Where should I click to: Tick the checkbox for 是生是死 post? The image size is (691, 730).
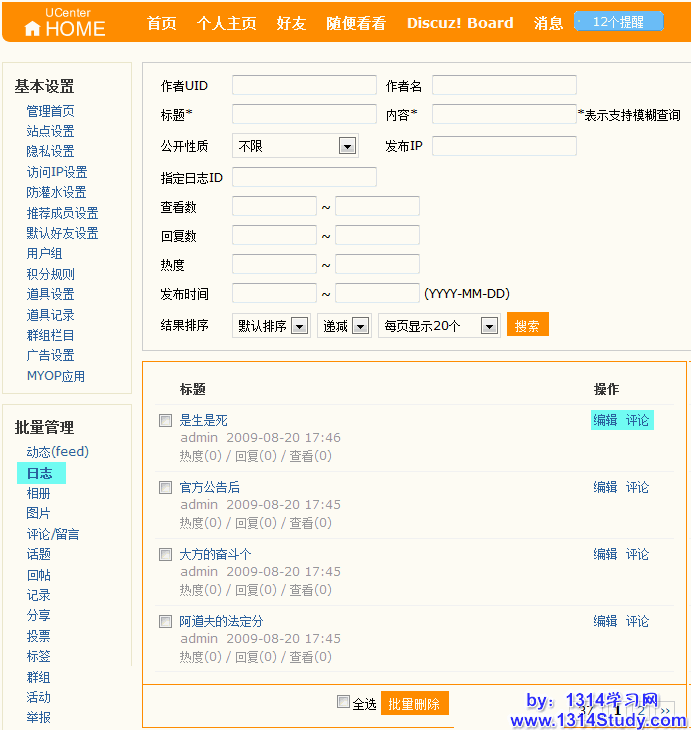[x=166, y=421]
